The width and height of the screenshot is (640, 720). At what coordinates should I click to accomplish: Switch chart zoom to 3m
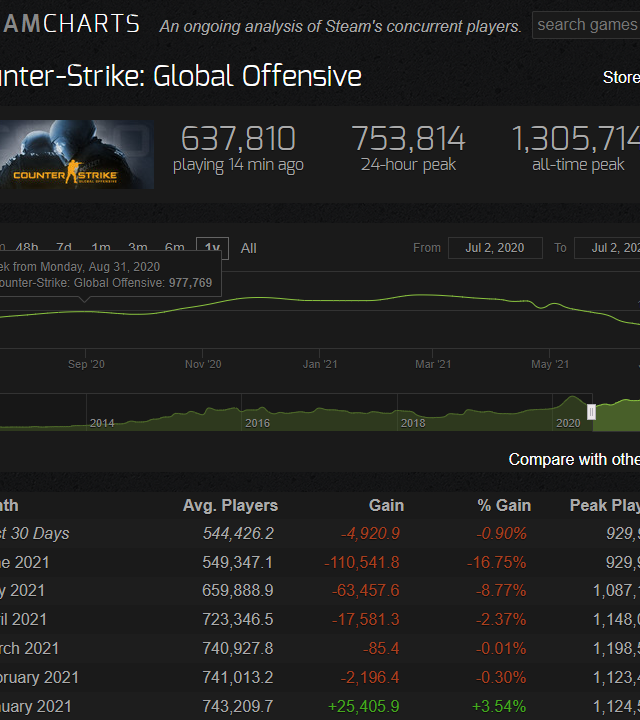click(138, 248)
